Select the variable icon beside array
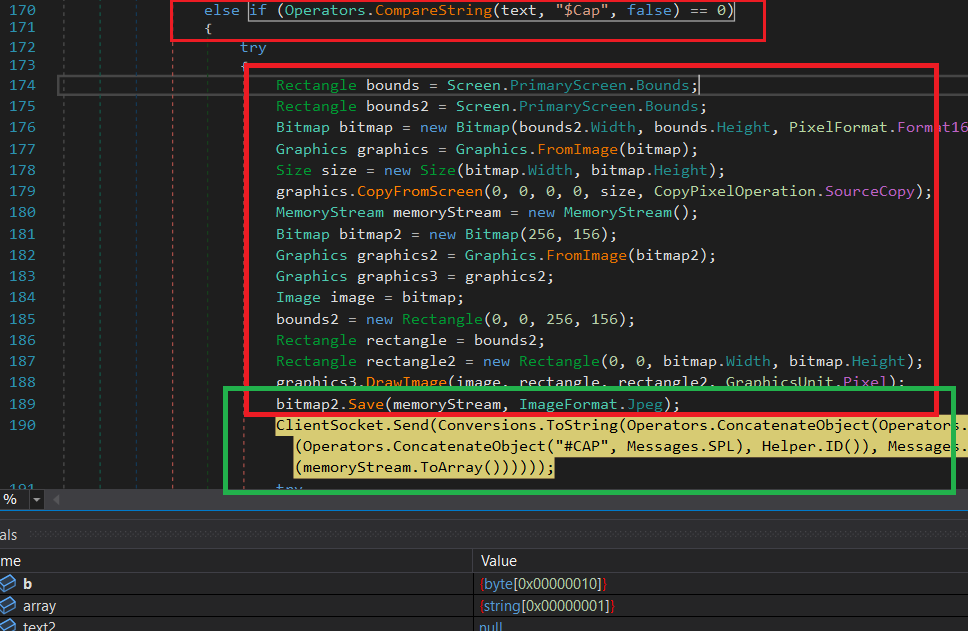 pos(8,606)
